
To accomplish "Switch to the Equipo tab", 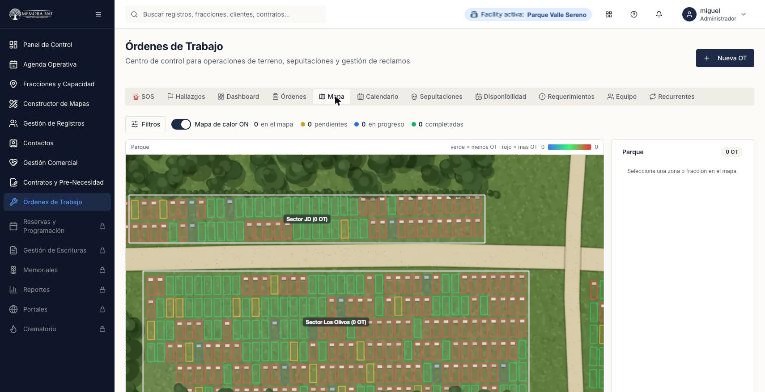I will (x=622, y=97).
